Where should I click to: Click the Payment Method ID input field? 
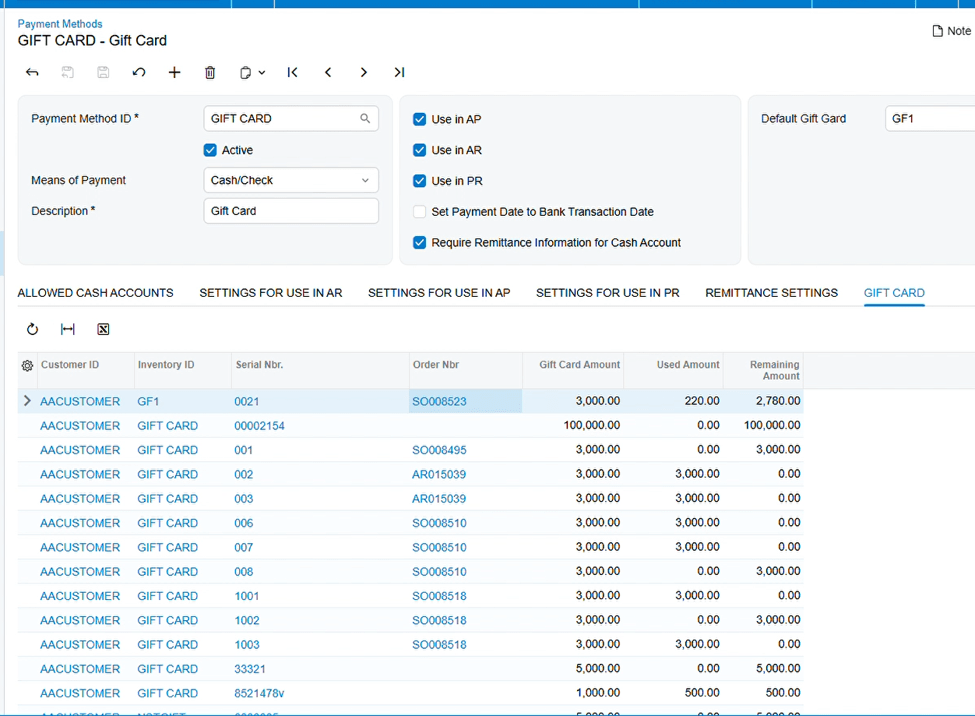pos(291,118)
